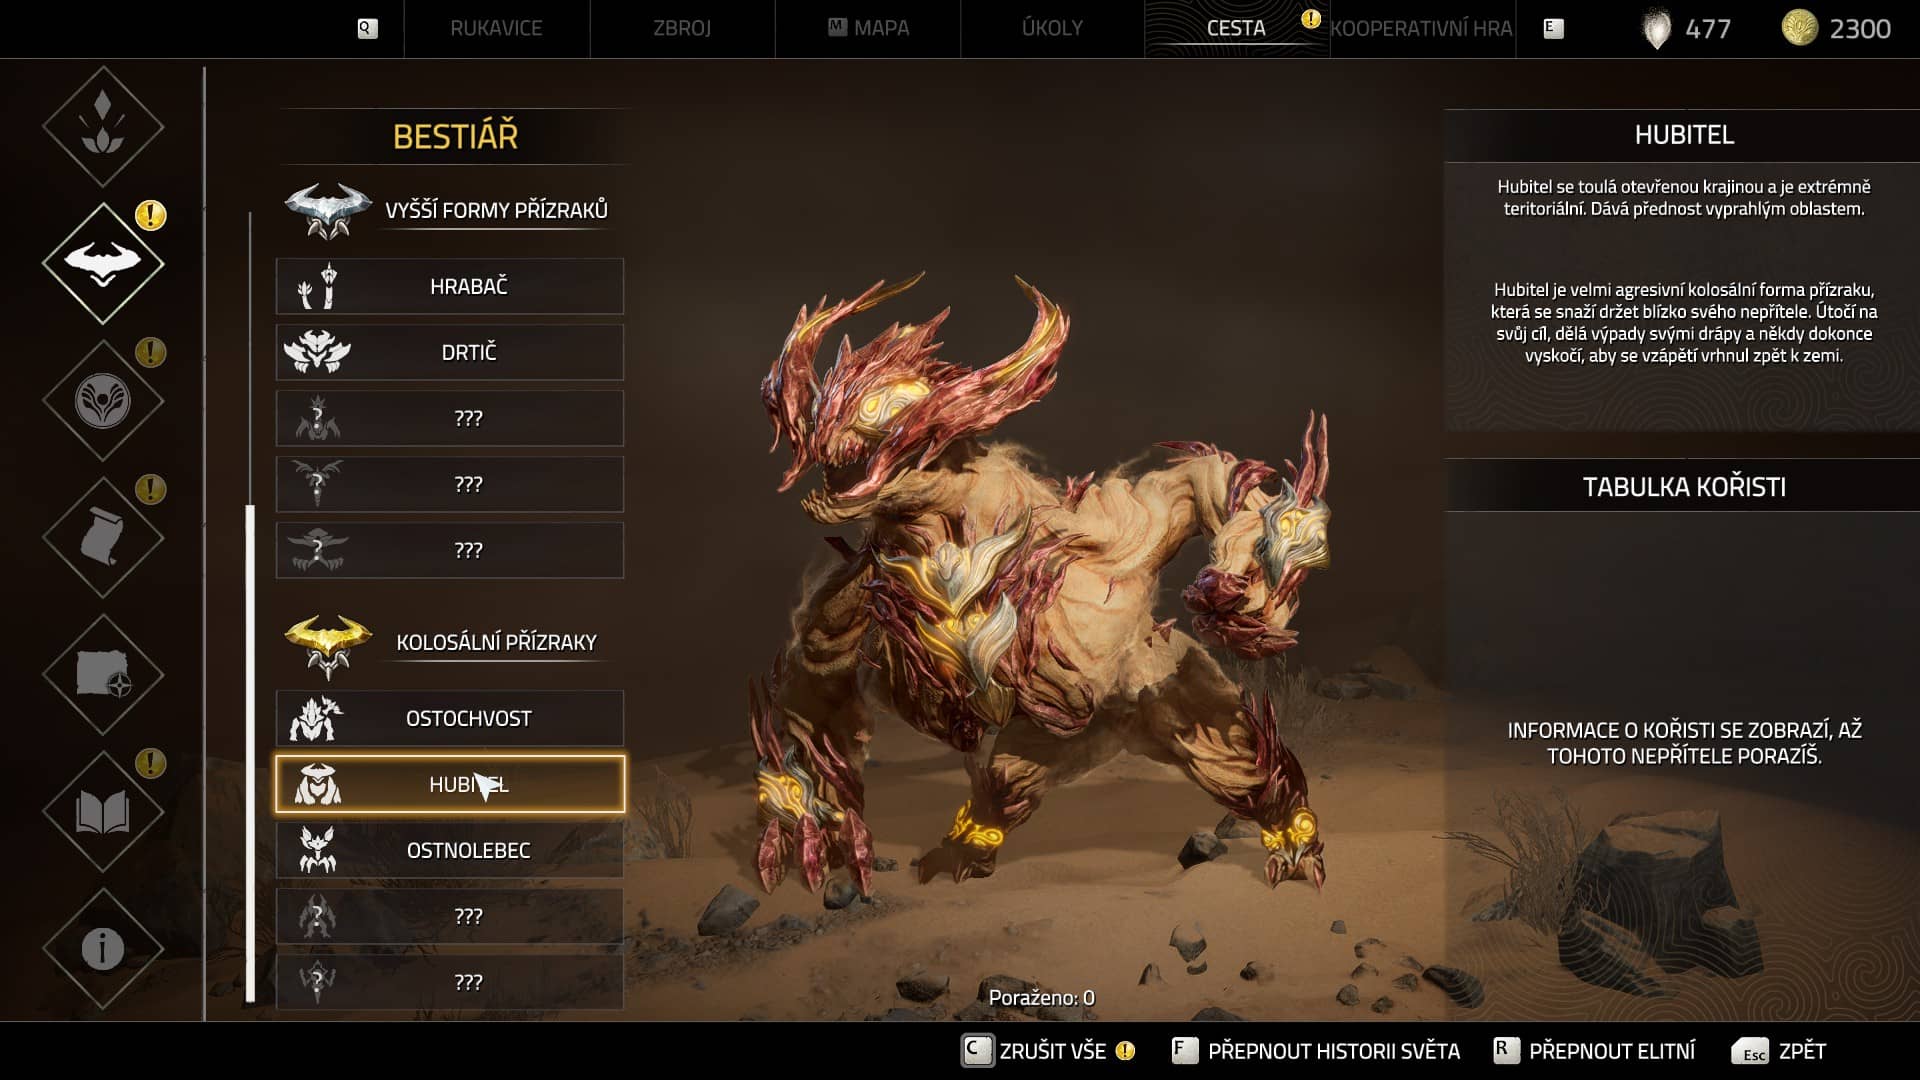This screenshot has width=1920, height=1080.
Task: Open the scroll sidebar category
Action: click(103, 537)
